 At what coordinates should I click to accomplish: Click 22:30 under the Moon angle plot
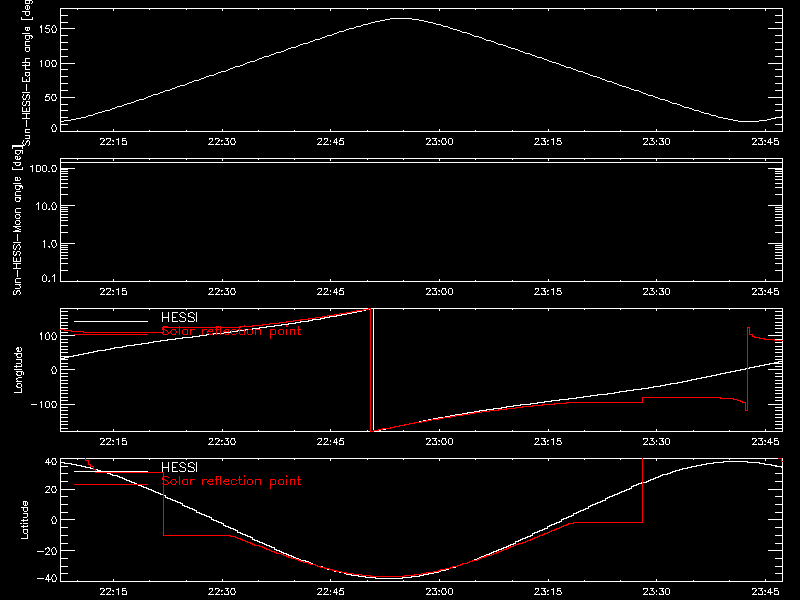[222, 292]
